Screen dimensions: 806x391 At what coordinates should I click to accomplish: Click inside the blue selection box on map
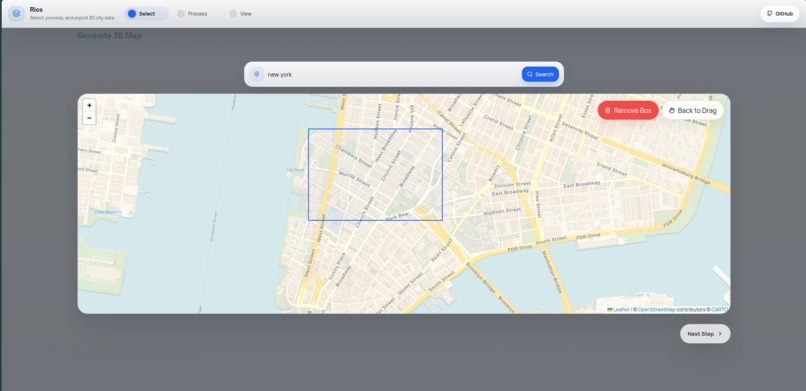click(375, 175)
